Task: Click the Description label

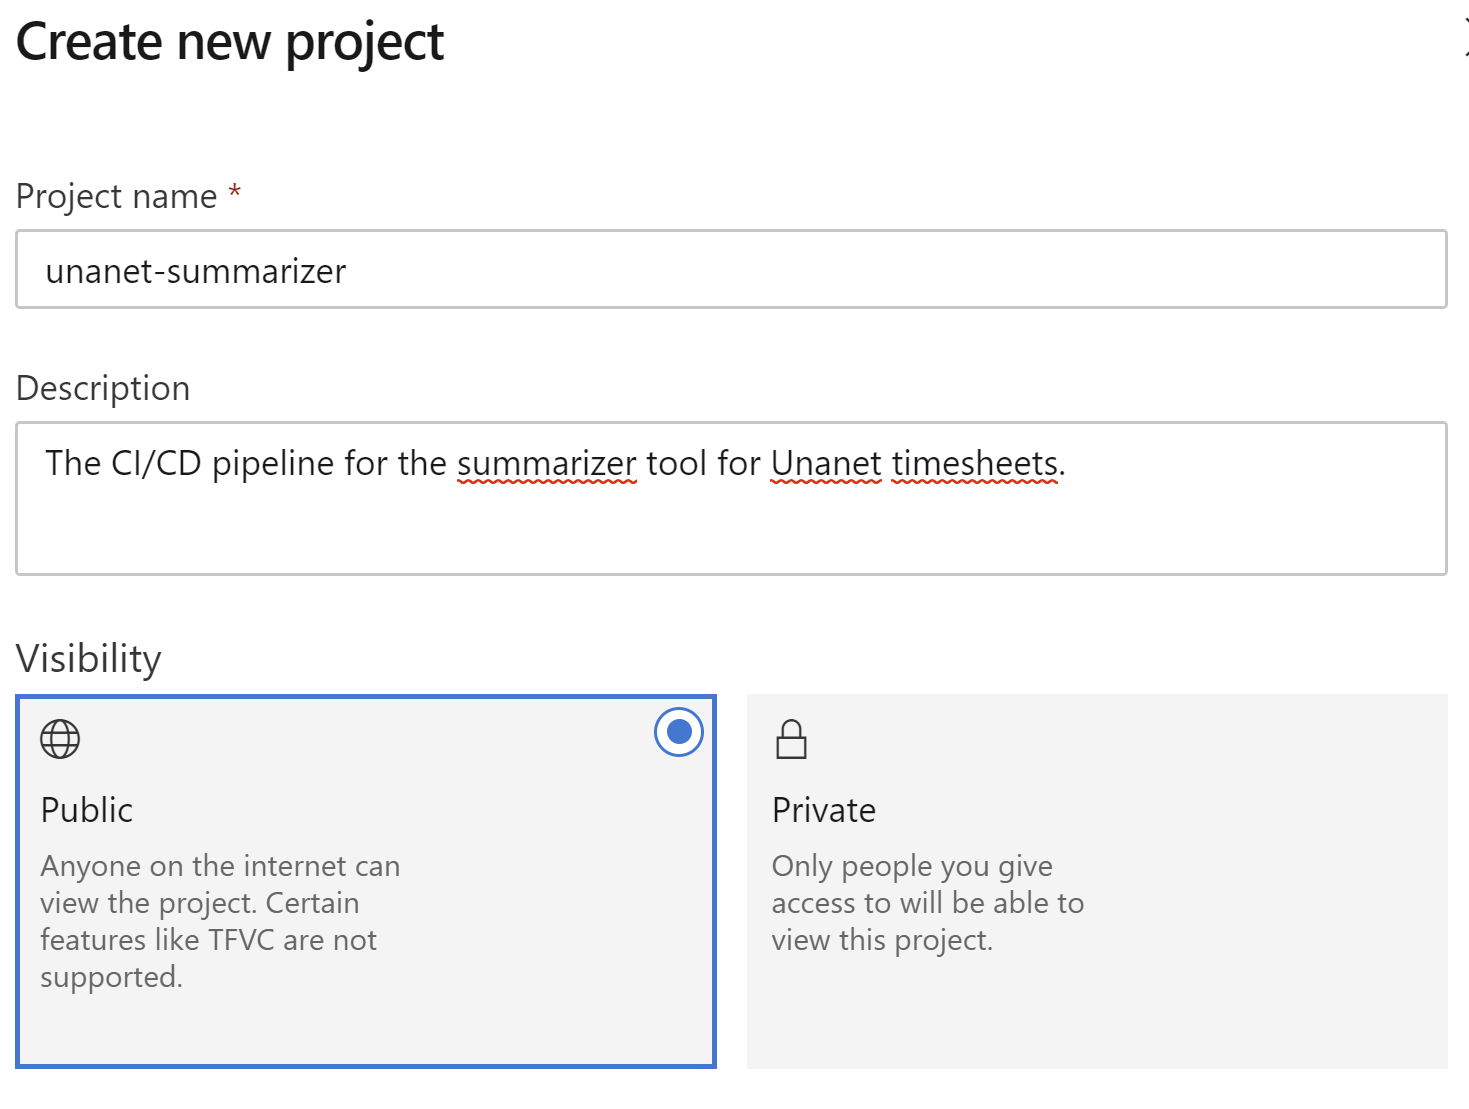Action: 102,388
